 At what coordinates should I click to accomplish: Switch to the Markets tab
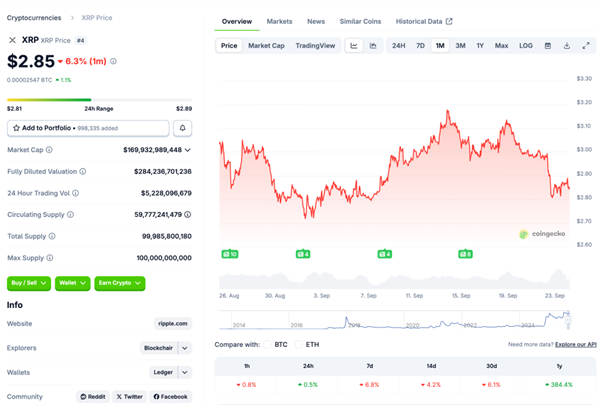click(x=279, y=21)
